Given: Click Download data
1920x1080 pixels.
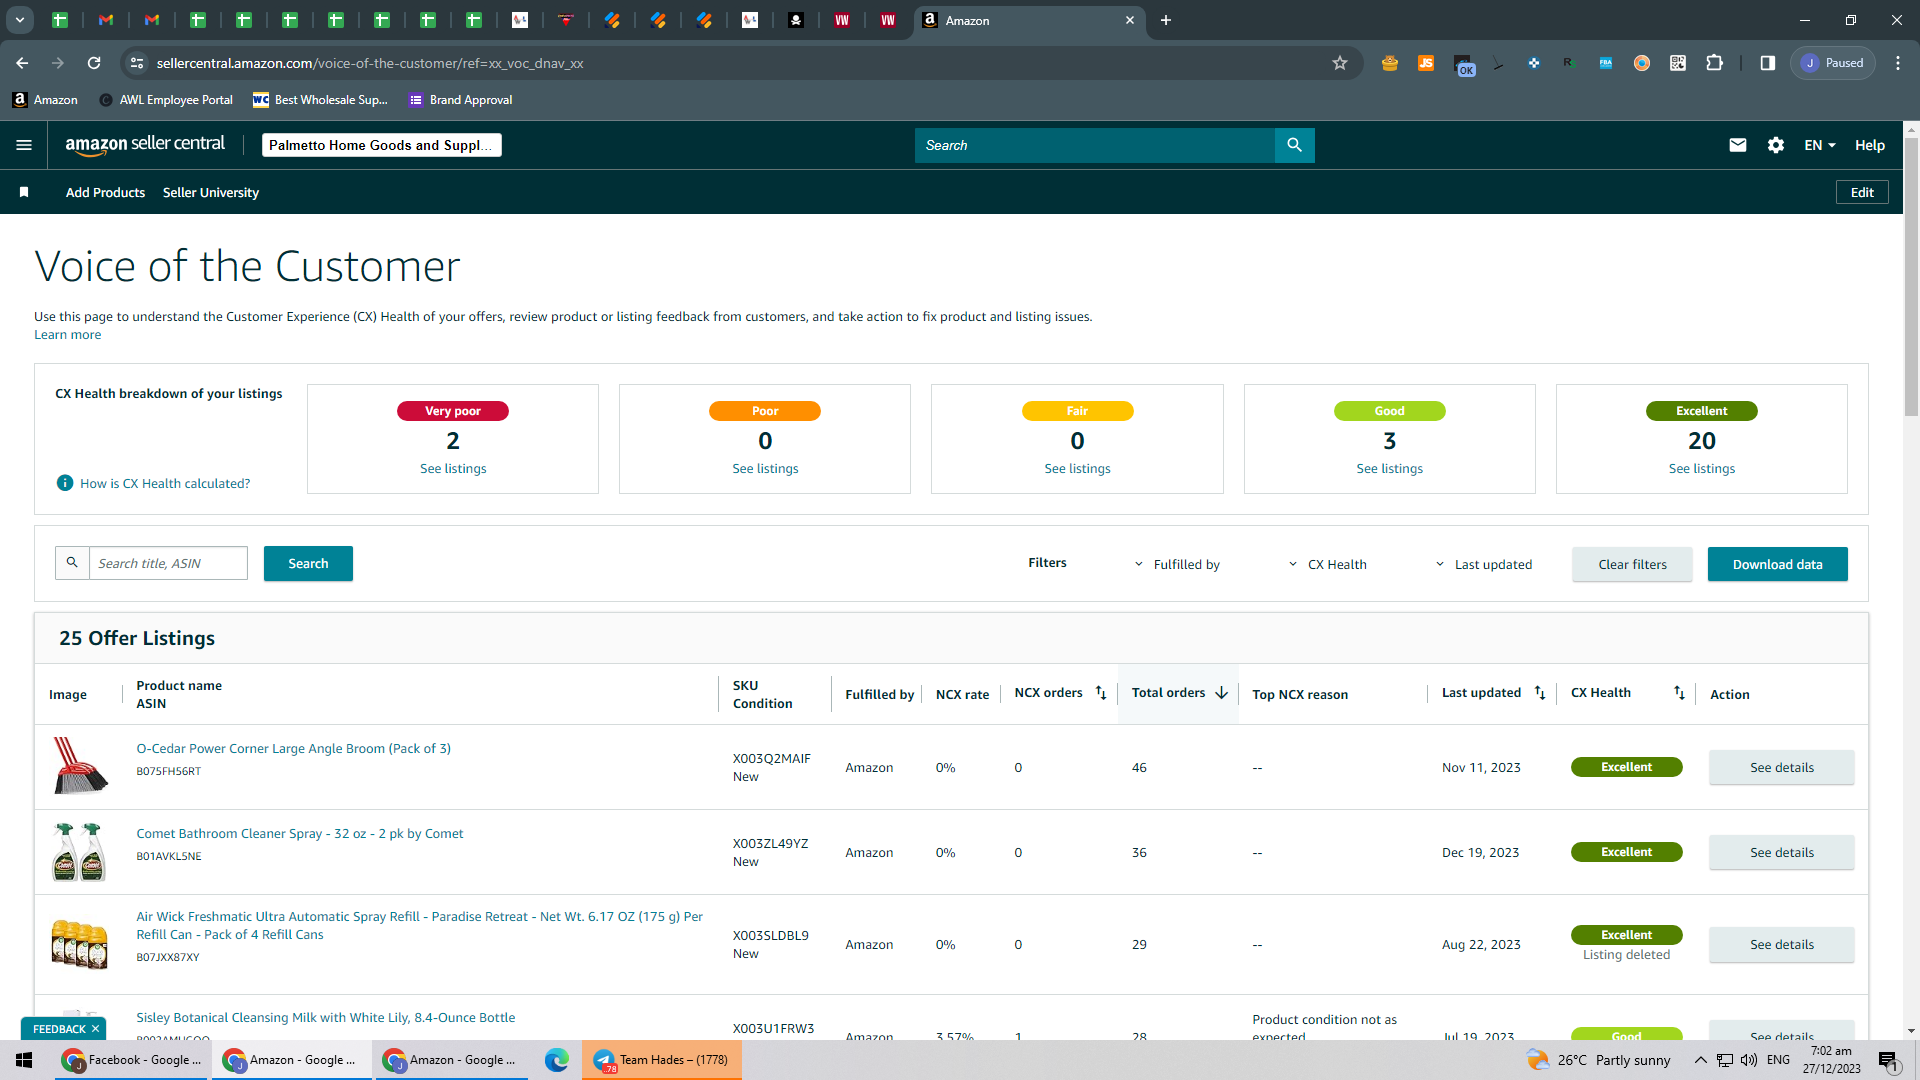Looking at the screenshot, I should pos(1777,564).
